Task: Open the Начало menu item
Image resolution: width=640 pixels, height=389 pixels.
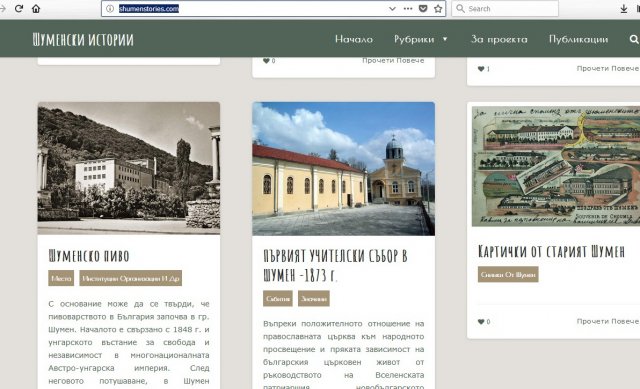Action: pos(354,39)
